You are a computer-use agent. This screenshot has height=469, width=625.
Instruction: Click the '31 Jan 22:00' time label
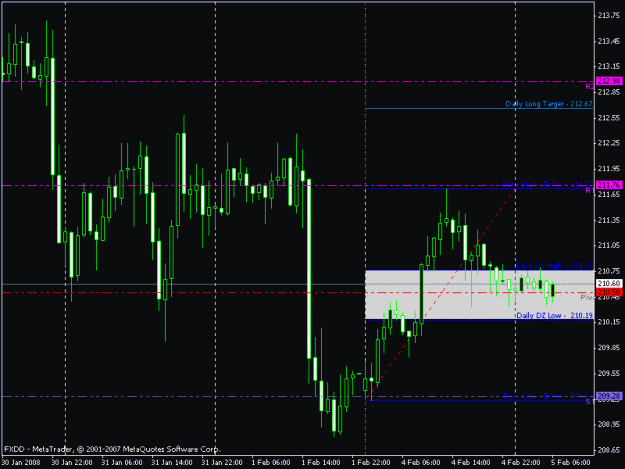[222, 462]
